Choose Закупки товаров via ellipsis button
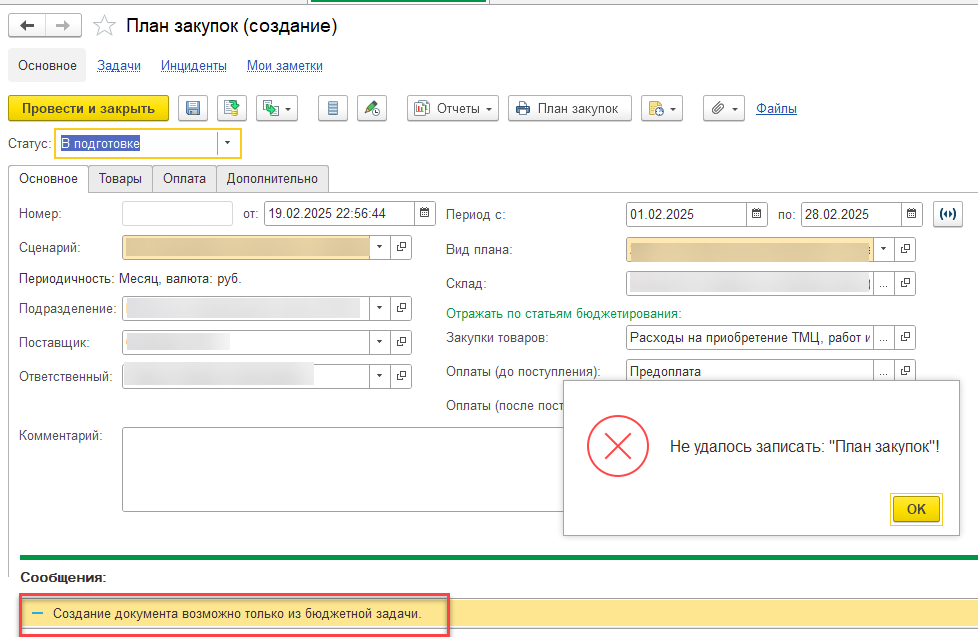 pos(883,338)
